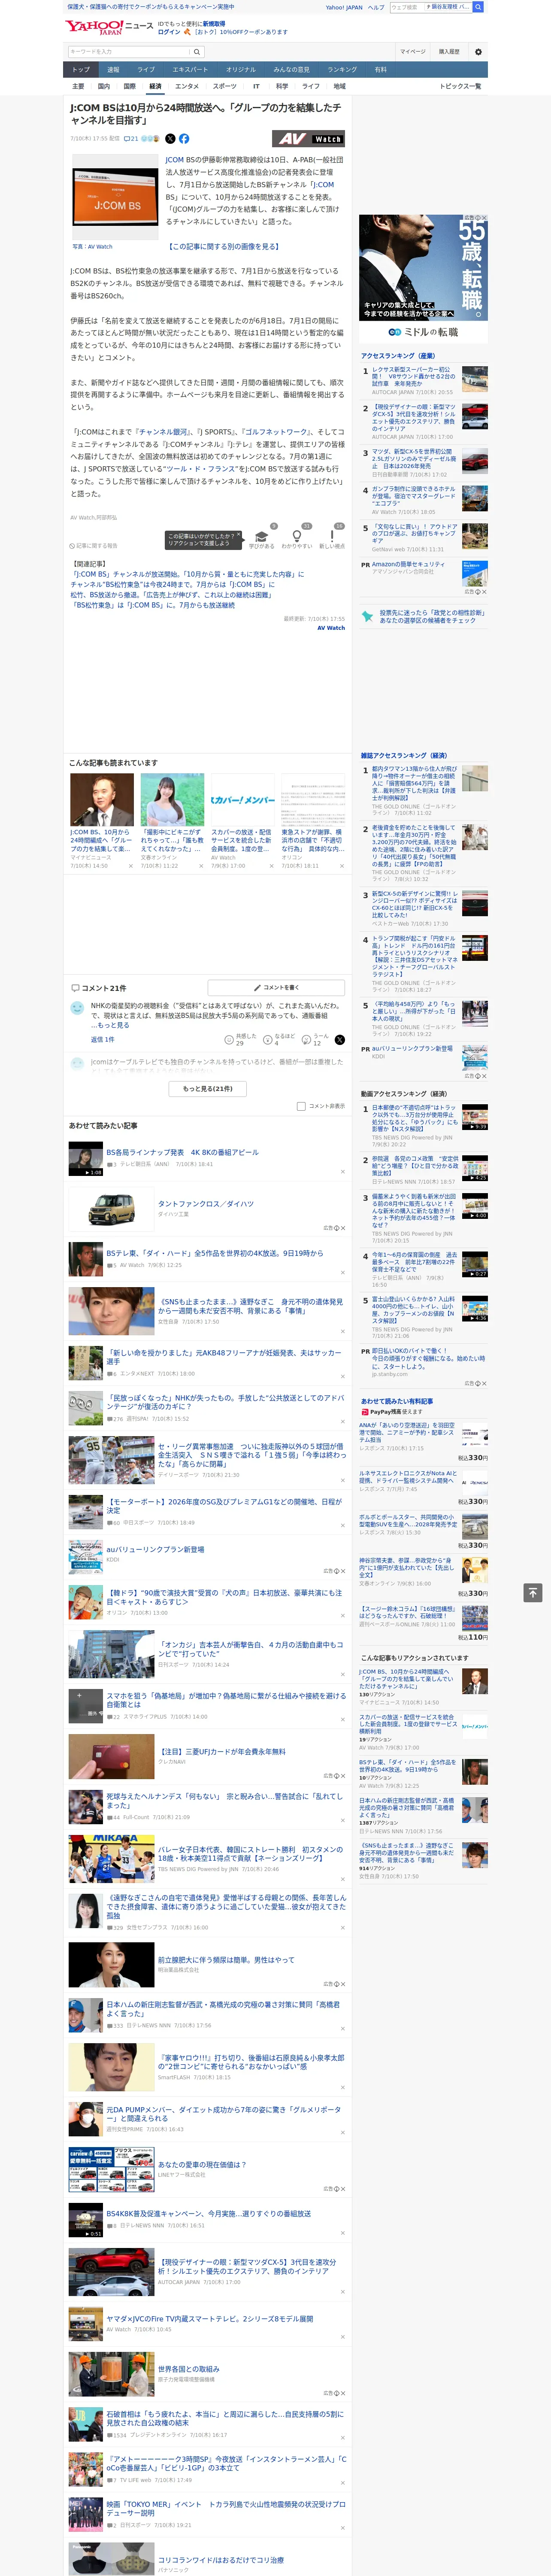
Task: Switch to the エキスパート tab
Action: pyautogui.click(x=190, y=70)
